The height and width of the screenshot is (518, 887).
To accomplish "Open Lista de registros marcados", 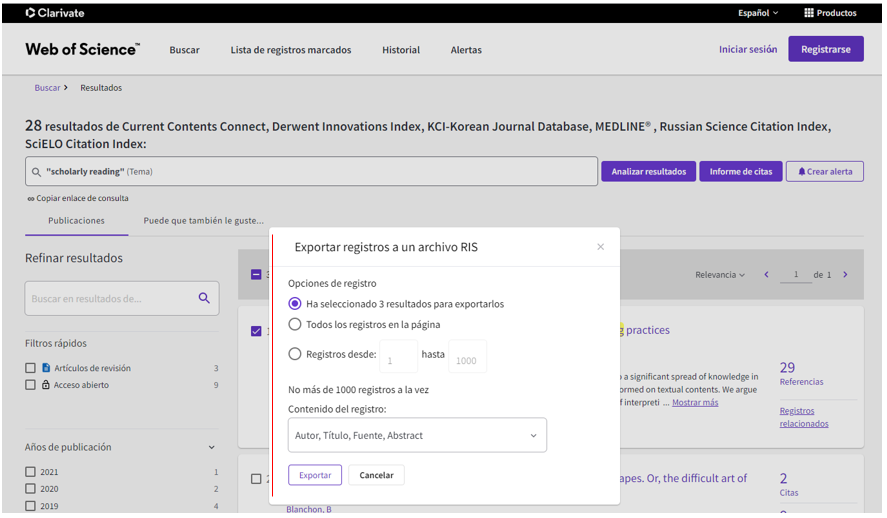I will (291, 50).
